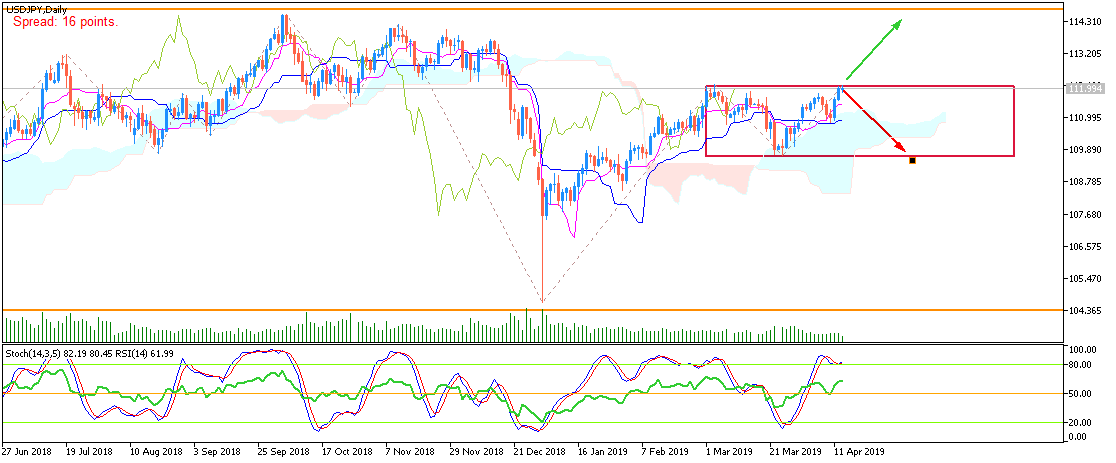This screenshot has width=1116, height=463.
Task: Click the 11 Apr 2019 date label
Action: coord(858,452)
